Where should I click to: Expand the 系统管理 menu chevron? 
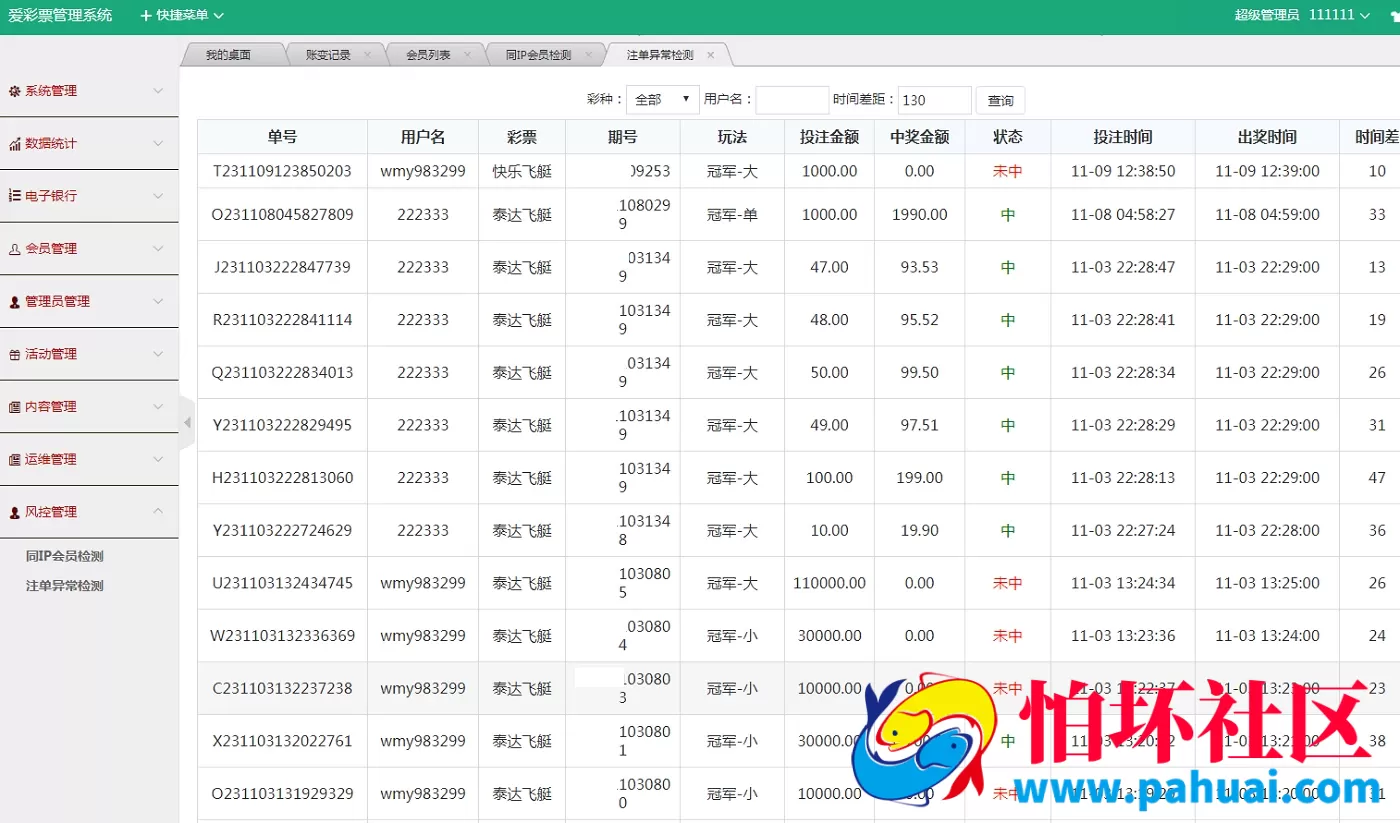pyautogui.click(x=158, y=91)
